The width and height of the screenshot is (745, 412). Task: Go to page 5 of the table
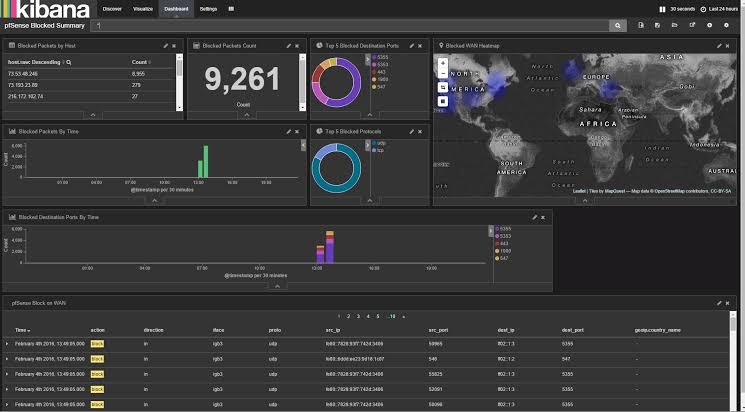[378, 316]
